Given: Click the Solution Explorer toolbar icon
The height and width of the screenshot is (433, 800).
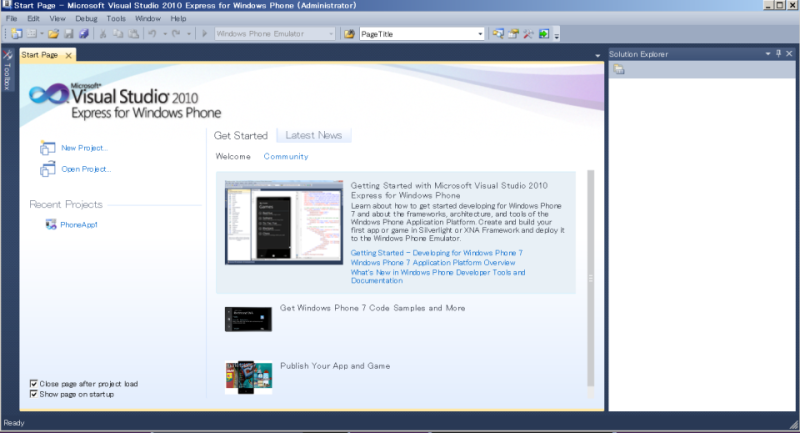Looking at the screenshot, I should 497,34.
